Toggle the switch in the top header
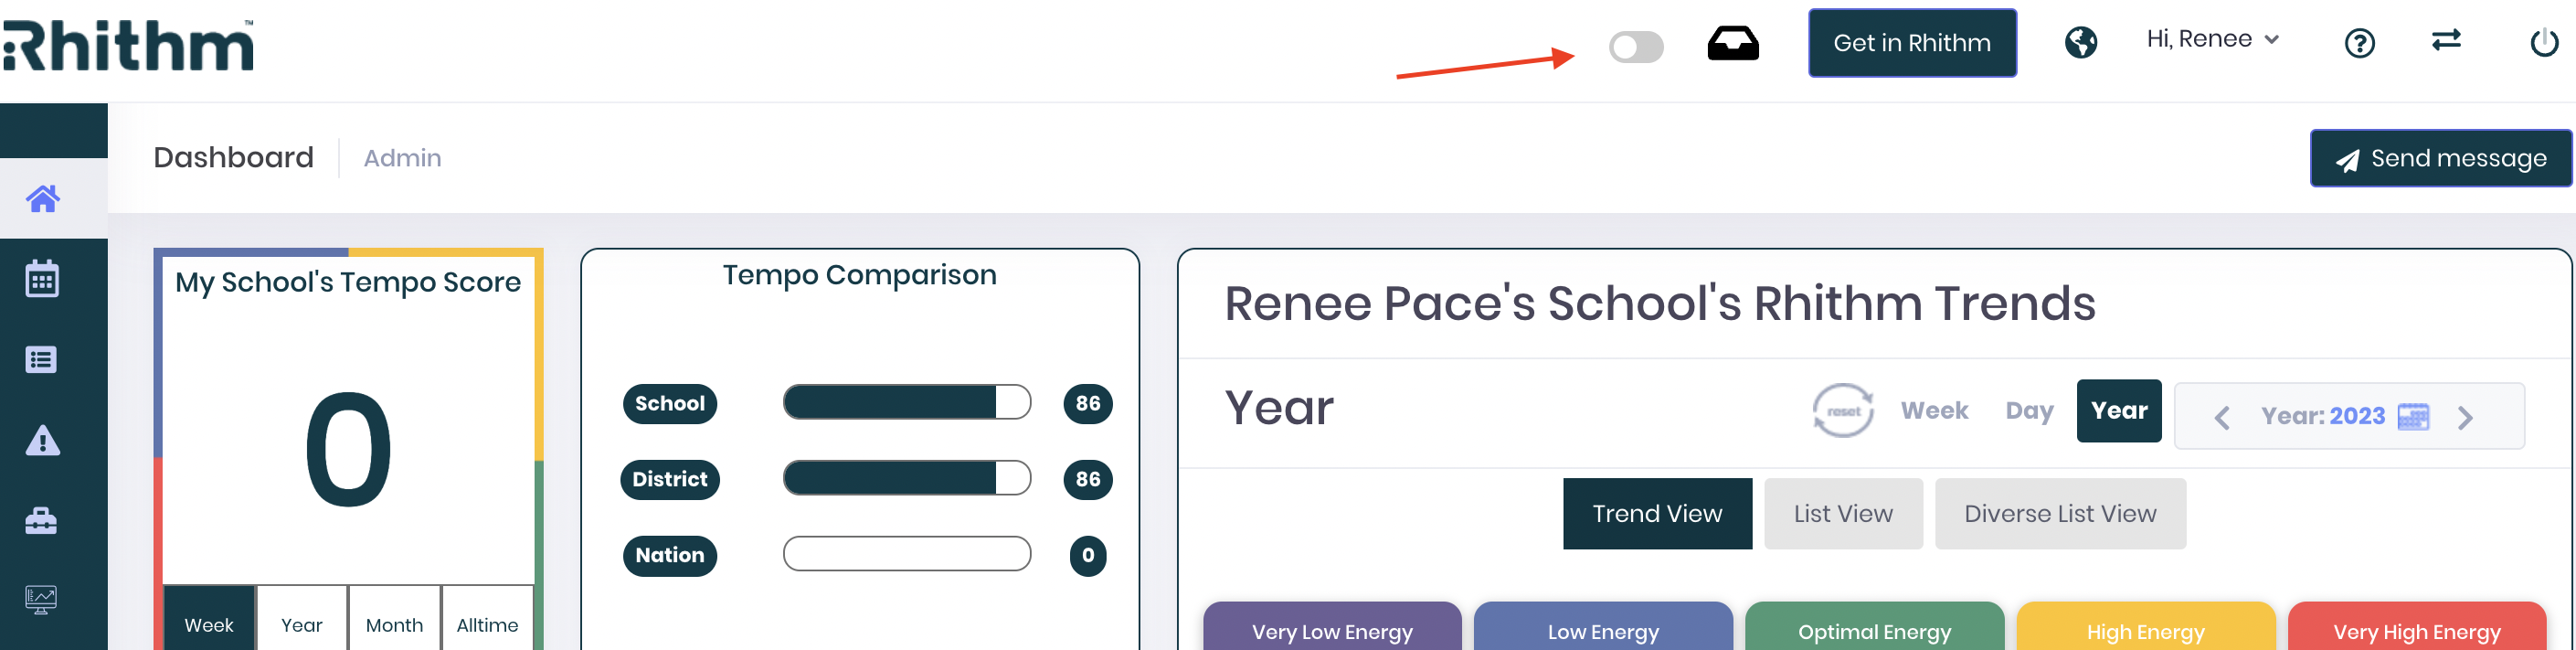2576x650 pixels. 1636,47
